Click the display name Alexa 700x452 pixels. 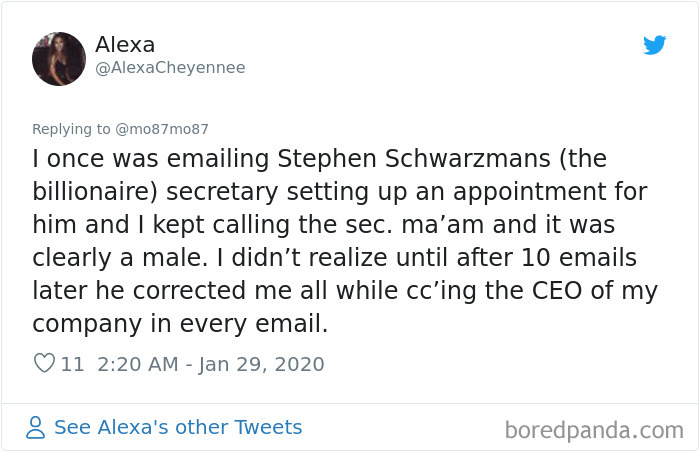pos(125,45)
